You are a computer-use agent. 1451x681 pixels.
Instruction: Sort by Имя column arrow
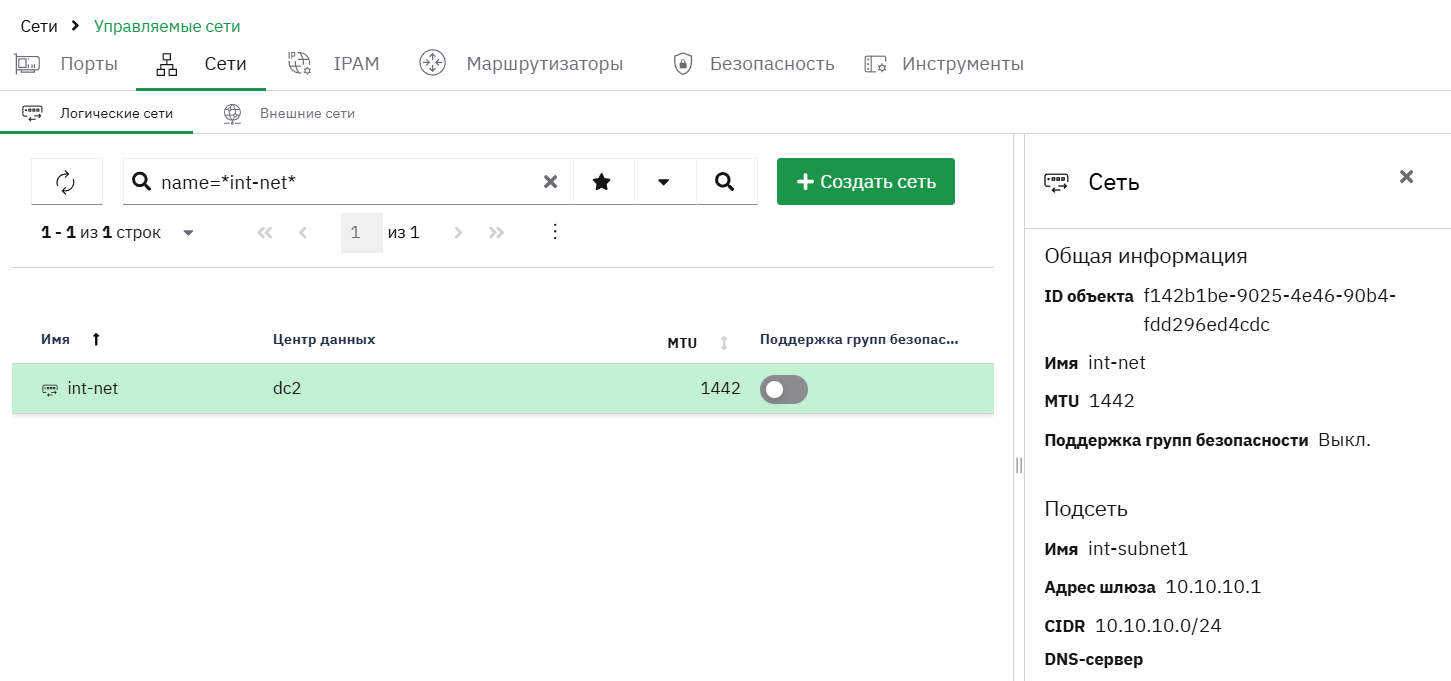(x=96, y=340)
